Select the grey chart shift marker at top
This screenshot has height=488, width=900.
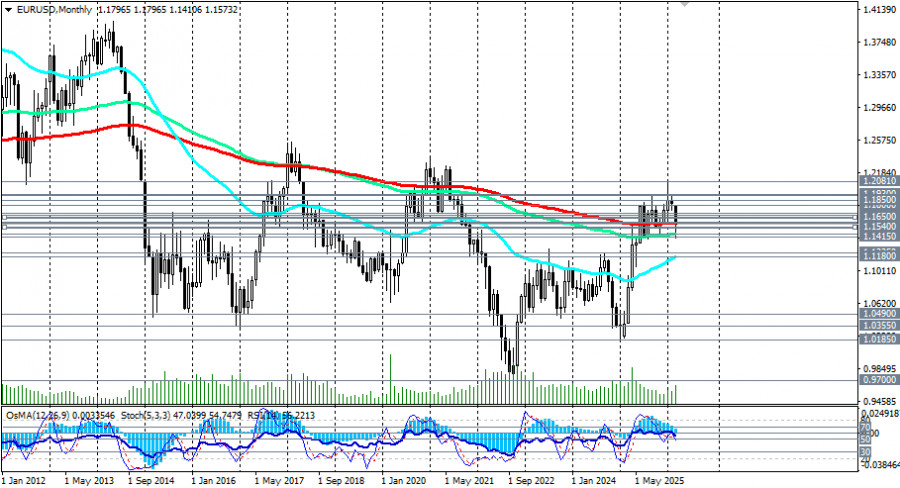pyautogui.click(x=684, y=3)
